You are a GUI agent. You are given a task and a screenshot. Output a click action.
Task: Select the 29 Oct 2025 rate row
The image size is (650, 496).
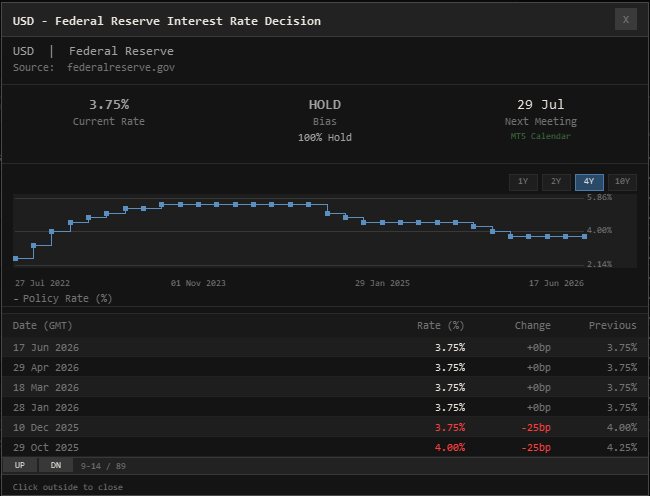(x=325, y=447)
